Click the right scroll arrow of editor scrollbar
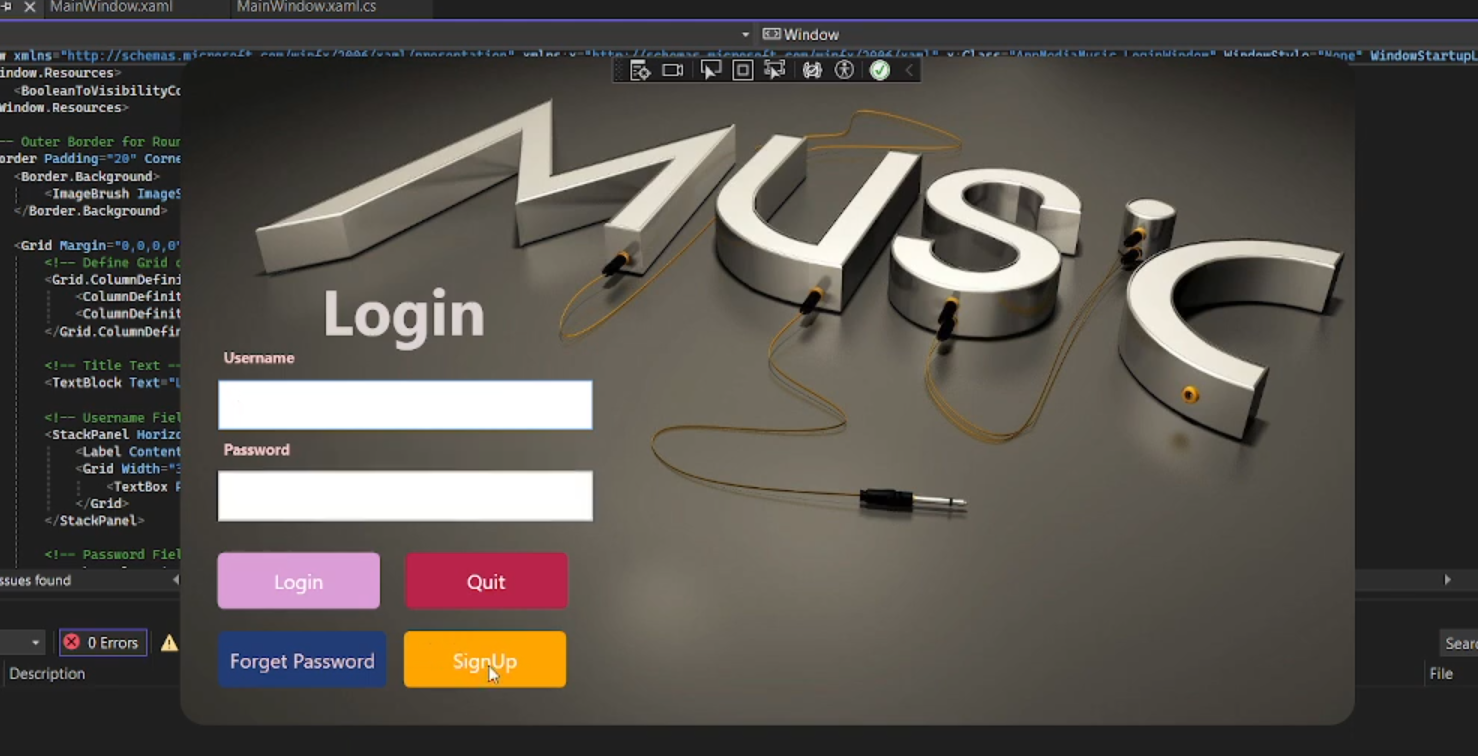The image size is (1478, 756). pos(1447,580)
